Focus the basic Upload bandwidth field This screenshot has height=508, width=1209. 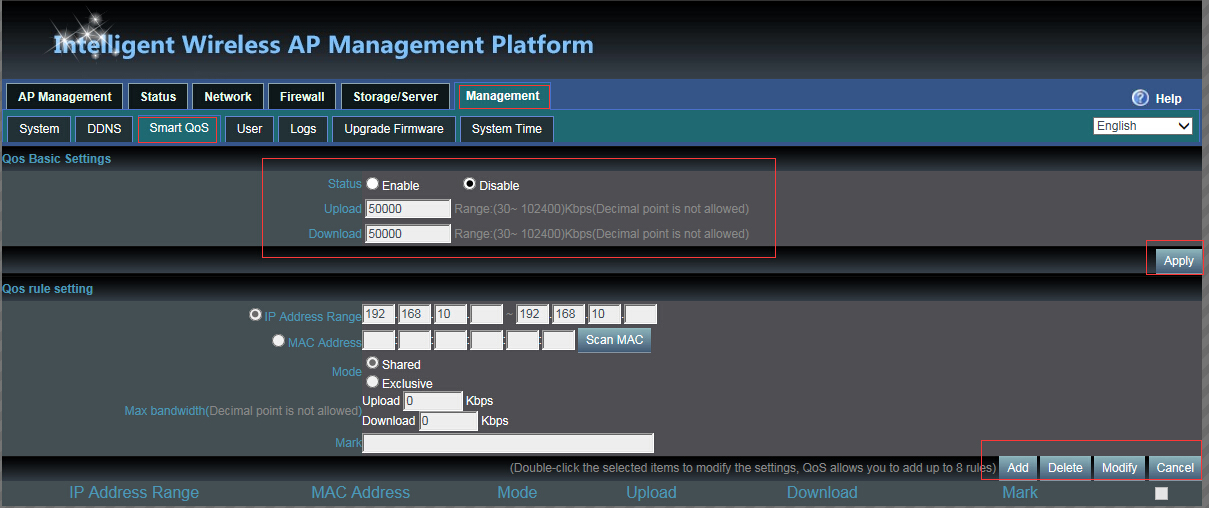click(408, 209)
